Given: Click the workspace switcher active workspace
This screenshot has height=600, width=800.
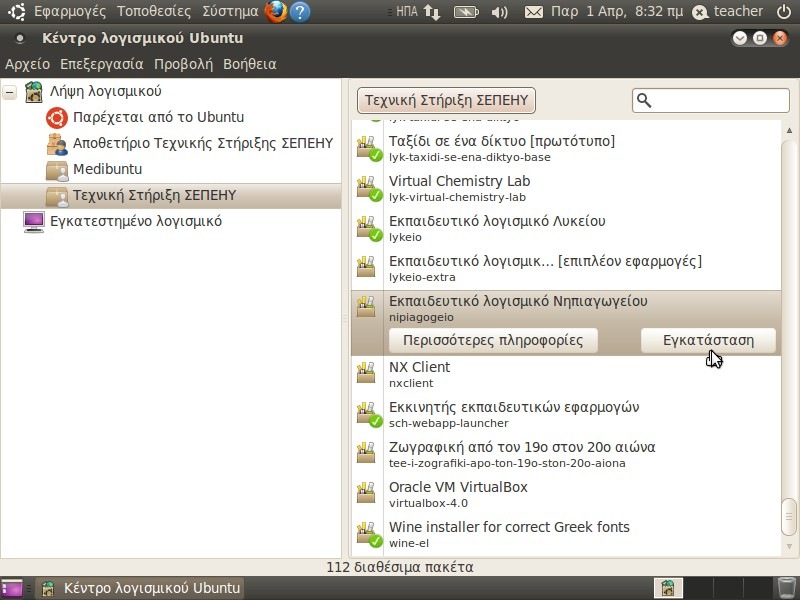Looking at the screenshot, I should 668,588.
